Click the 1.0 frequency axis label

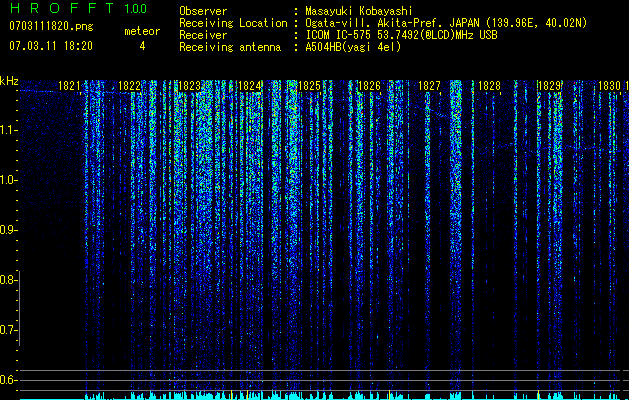8,180
